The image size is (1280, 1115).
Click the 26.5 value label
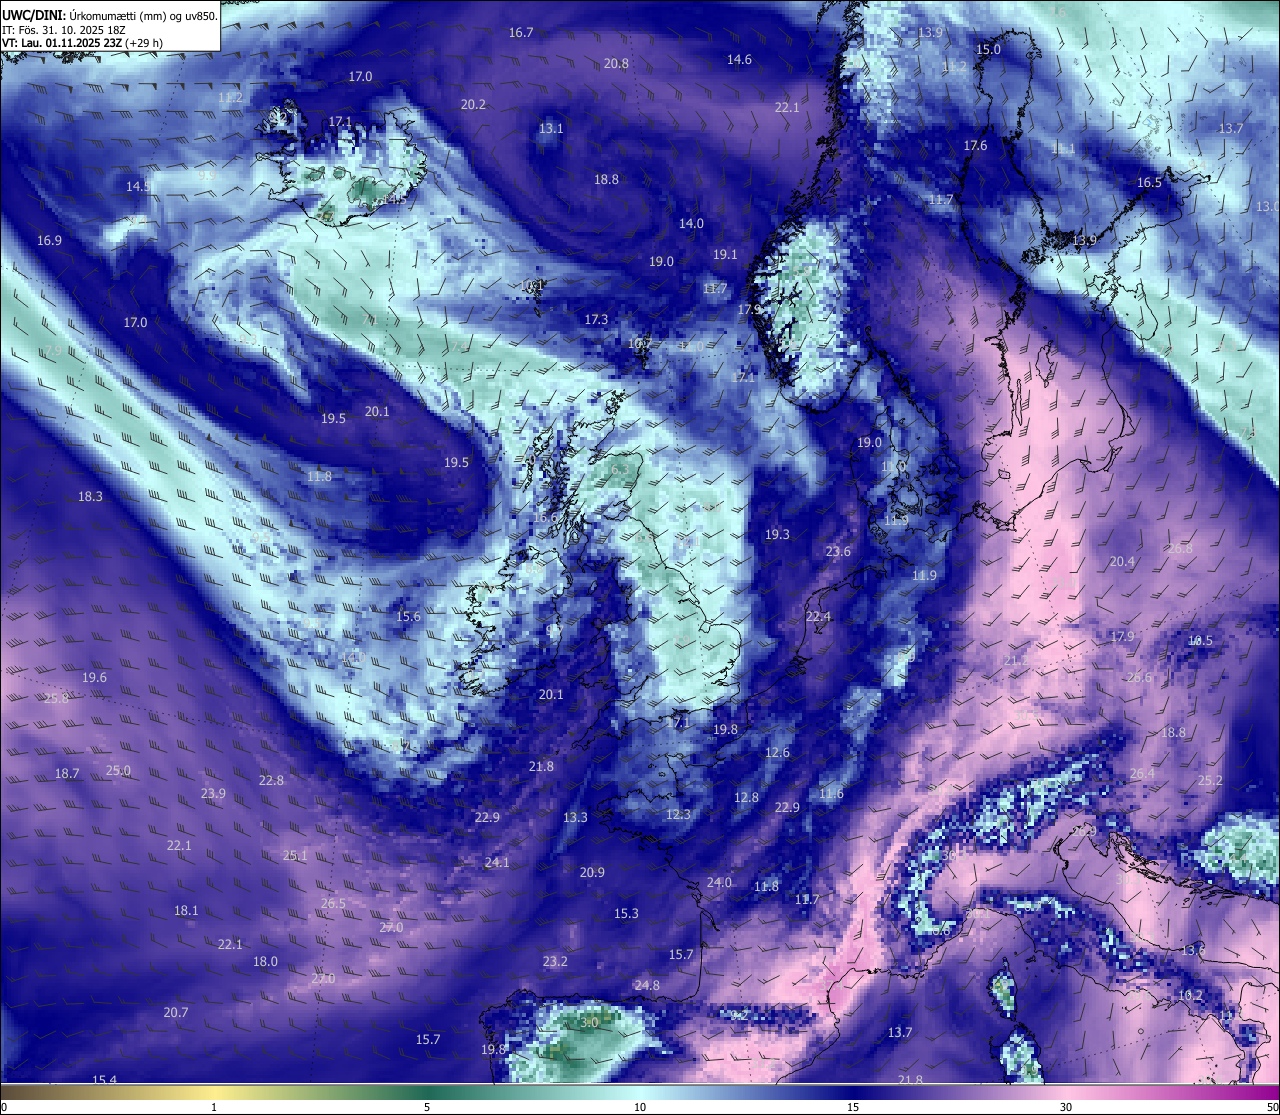[x=333, y=903]
